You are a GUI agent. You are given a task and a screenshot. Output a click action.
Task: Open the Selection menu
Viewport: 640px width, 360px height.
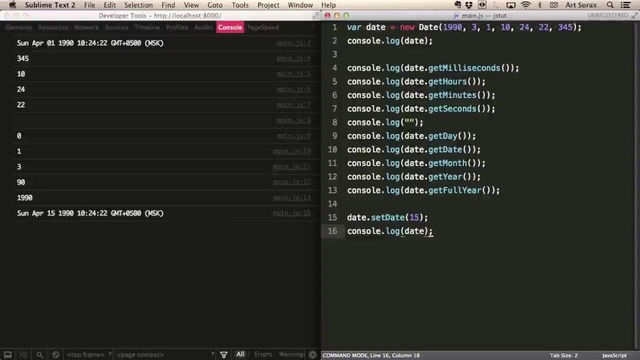[x=138, y=5]
